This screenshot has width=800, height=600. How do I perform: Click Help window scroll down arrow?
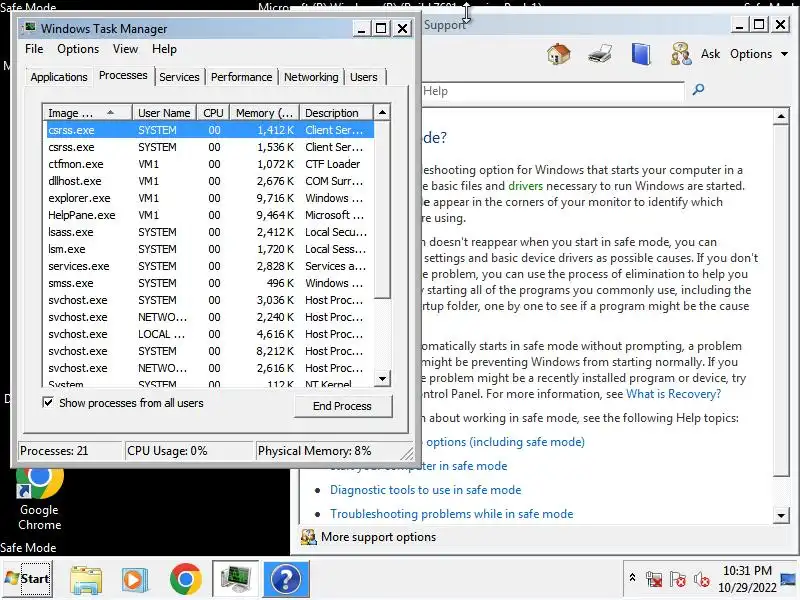click(x=781, y=515)
